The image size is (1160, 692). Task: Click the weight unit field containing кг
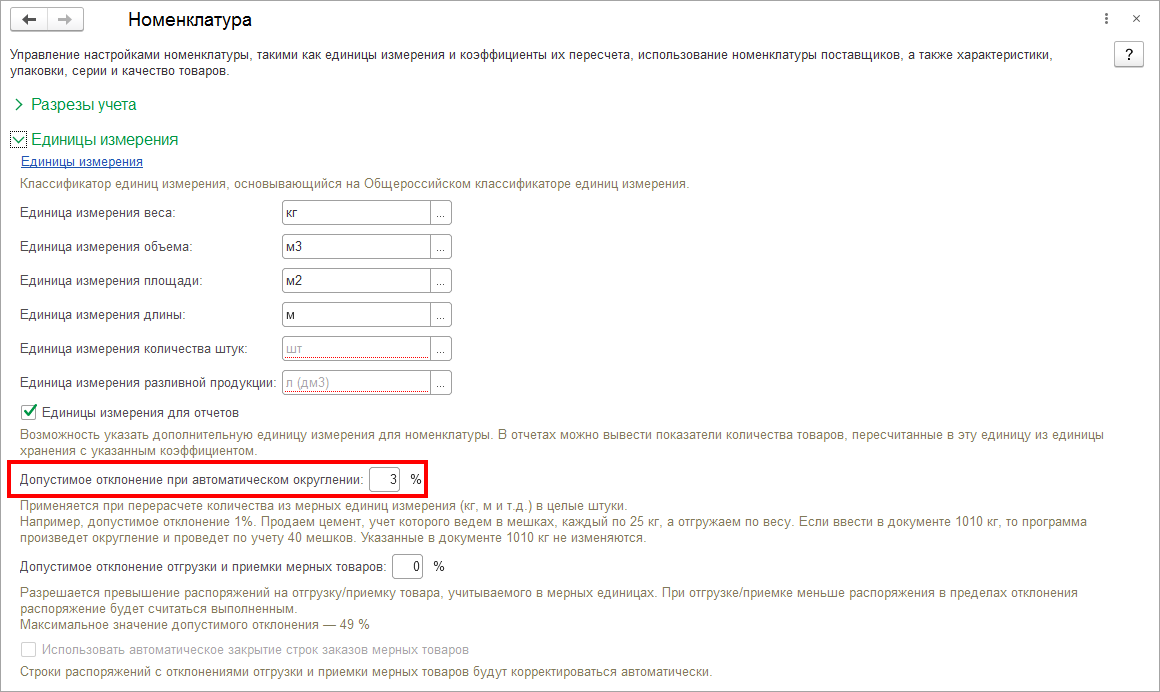click(356, 213)
